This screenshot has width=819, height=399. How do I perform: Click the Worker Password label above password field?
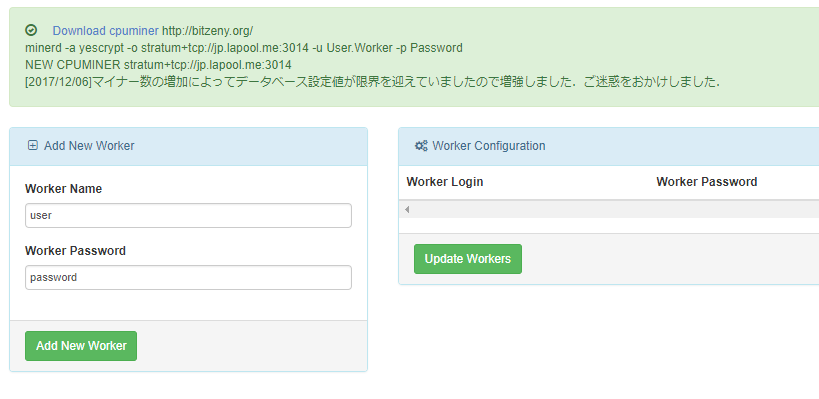click(75, 251)
